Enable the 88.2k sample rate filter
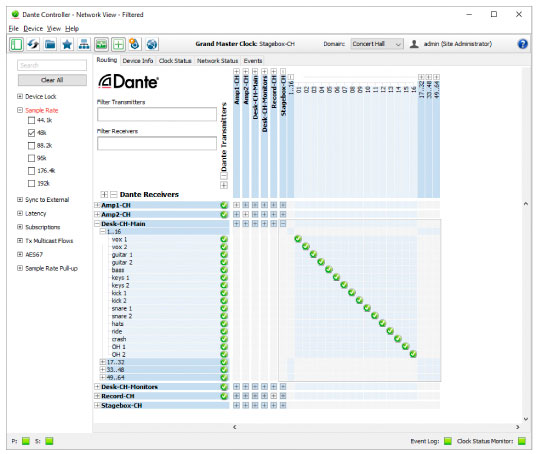 [31, 145]
